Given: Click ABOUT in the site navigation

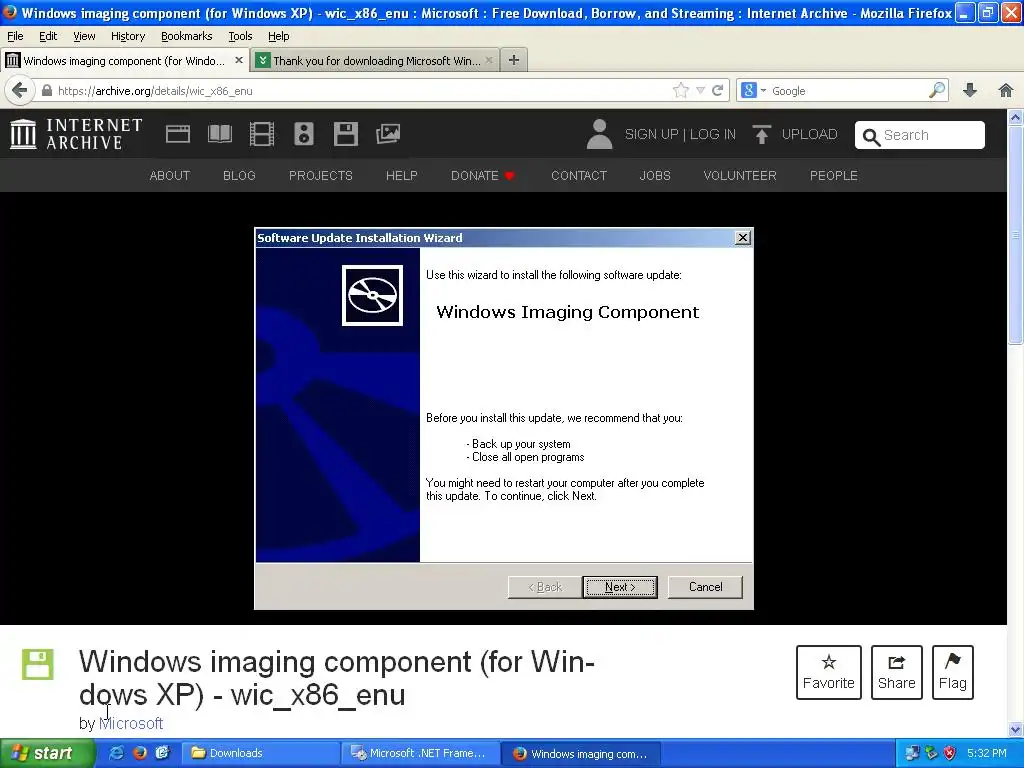Looking at the screenshot, I should [x=169, y=175].
